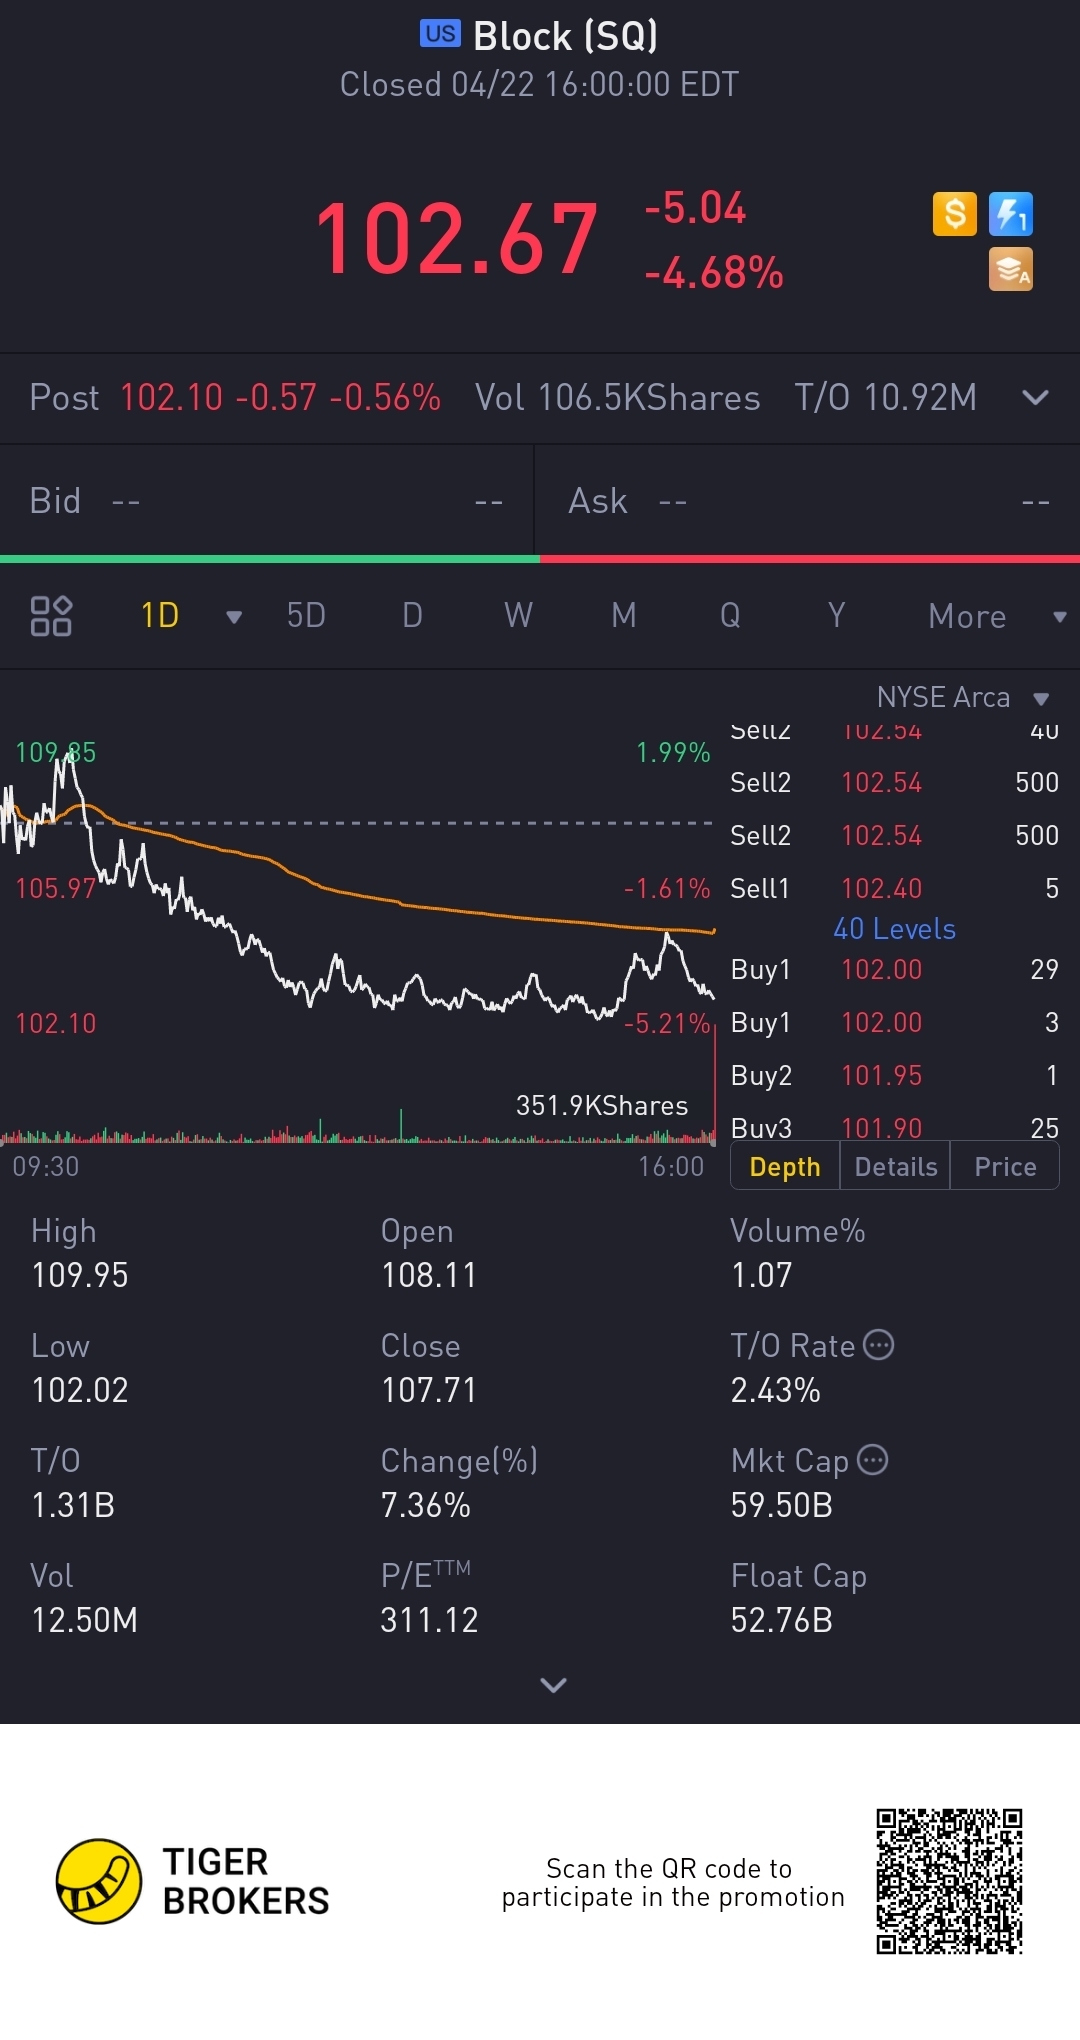Screen dimensions: 1080x2040
Task: Open T/O Rate info bubble icon
Action: 878,1345
